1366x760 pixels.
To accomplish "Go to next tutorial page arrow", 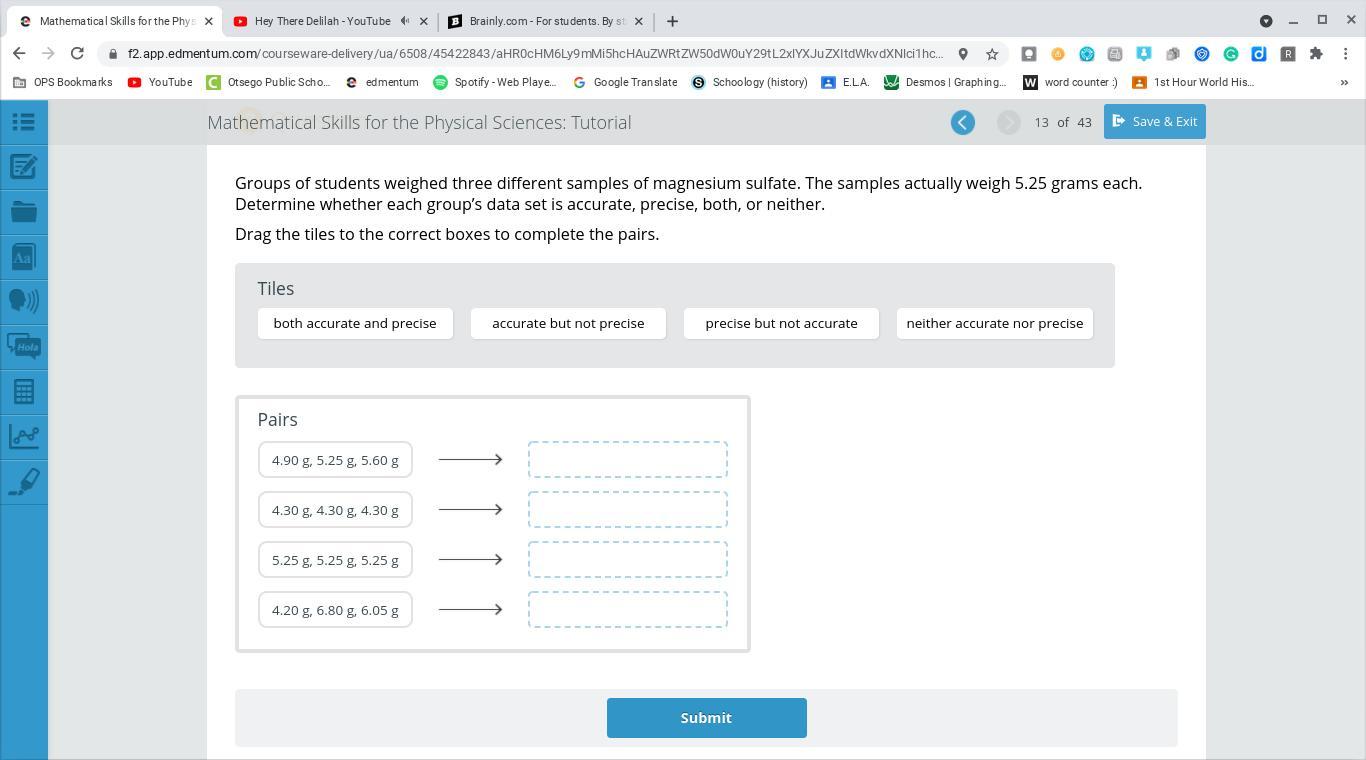I will click(1008, 122).
